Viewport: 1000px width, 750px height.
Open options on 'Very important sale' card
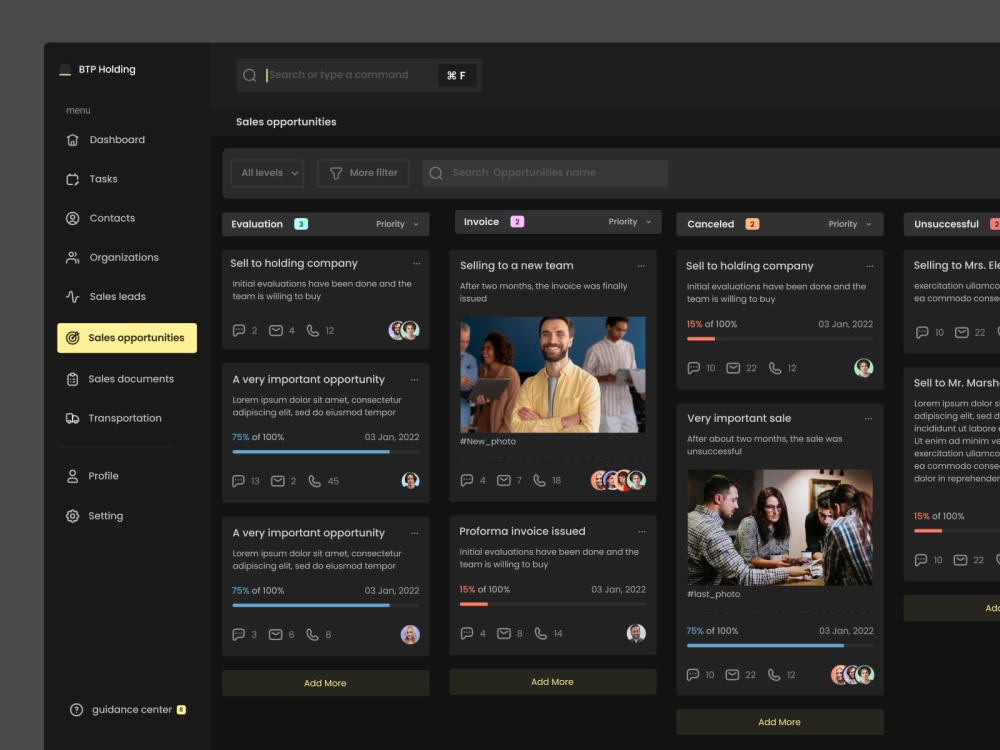(x=868, y=418)
